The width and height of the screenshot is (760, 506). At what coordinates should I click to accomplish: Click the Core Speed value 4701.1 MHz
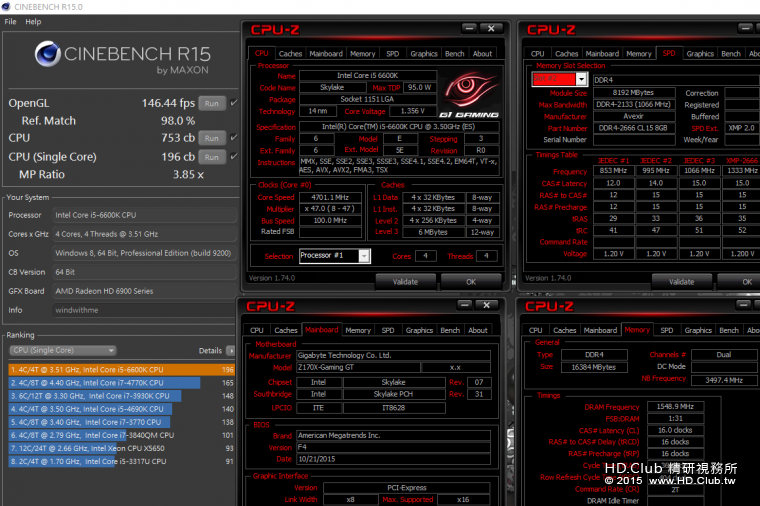330,197
